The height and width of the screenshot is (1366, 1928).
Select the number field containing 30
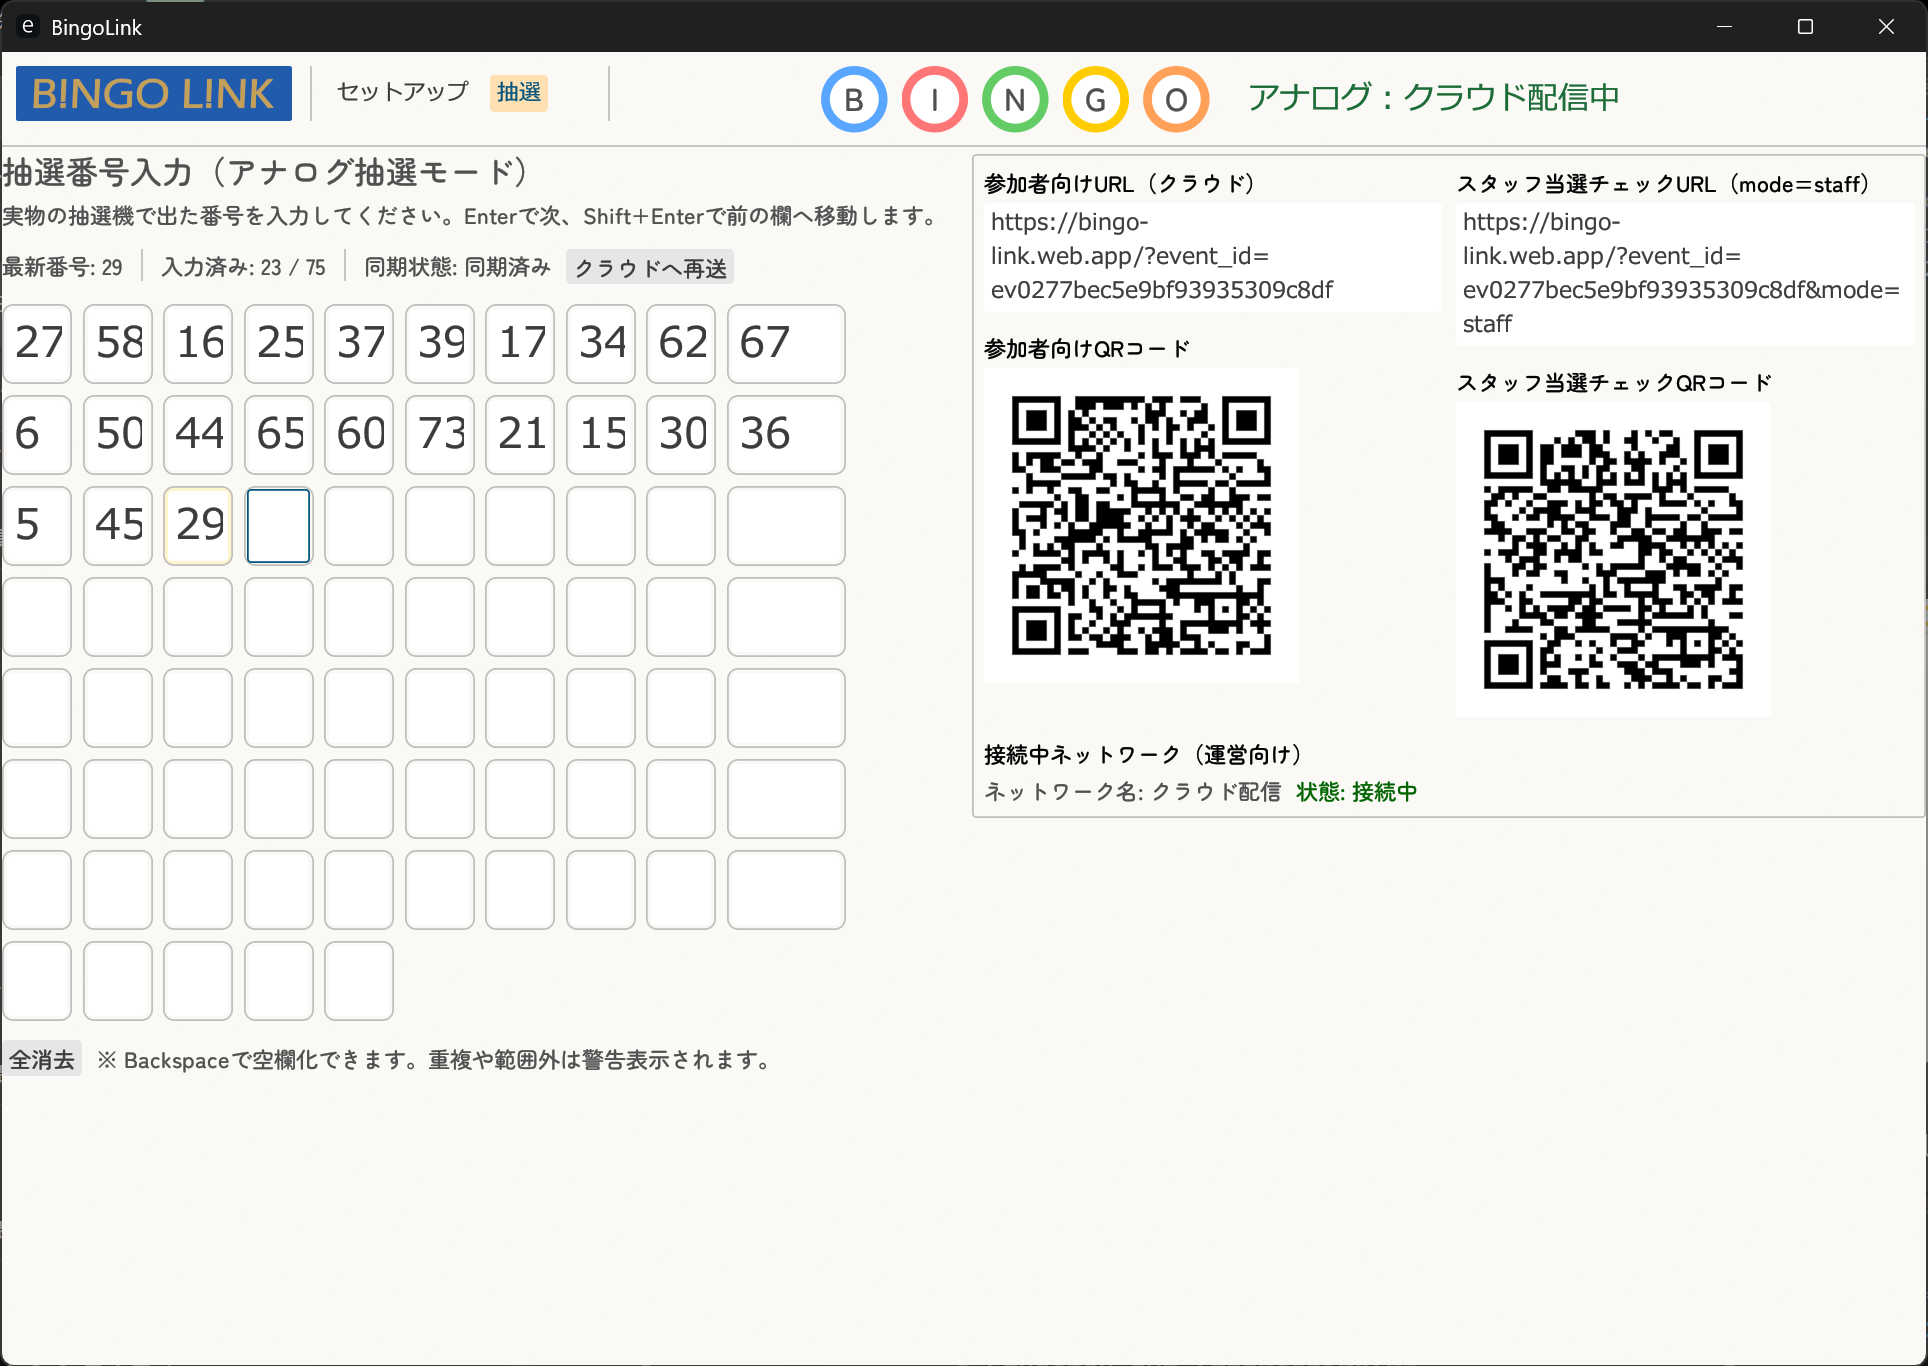coord(681,435)
